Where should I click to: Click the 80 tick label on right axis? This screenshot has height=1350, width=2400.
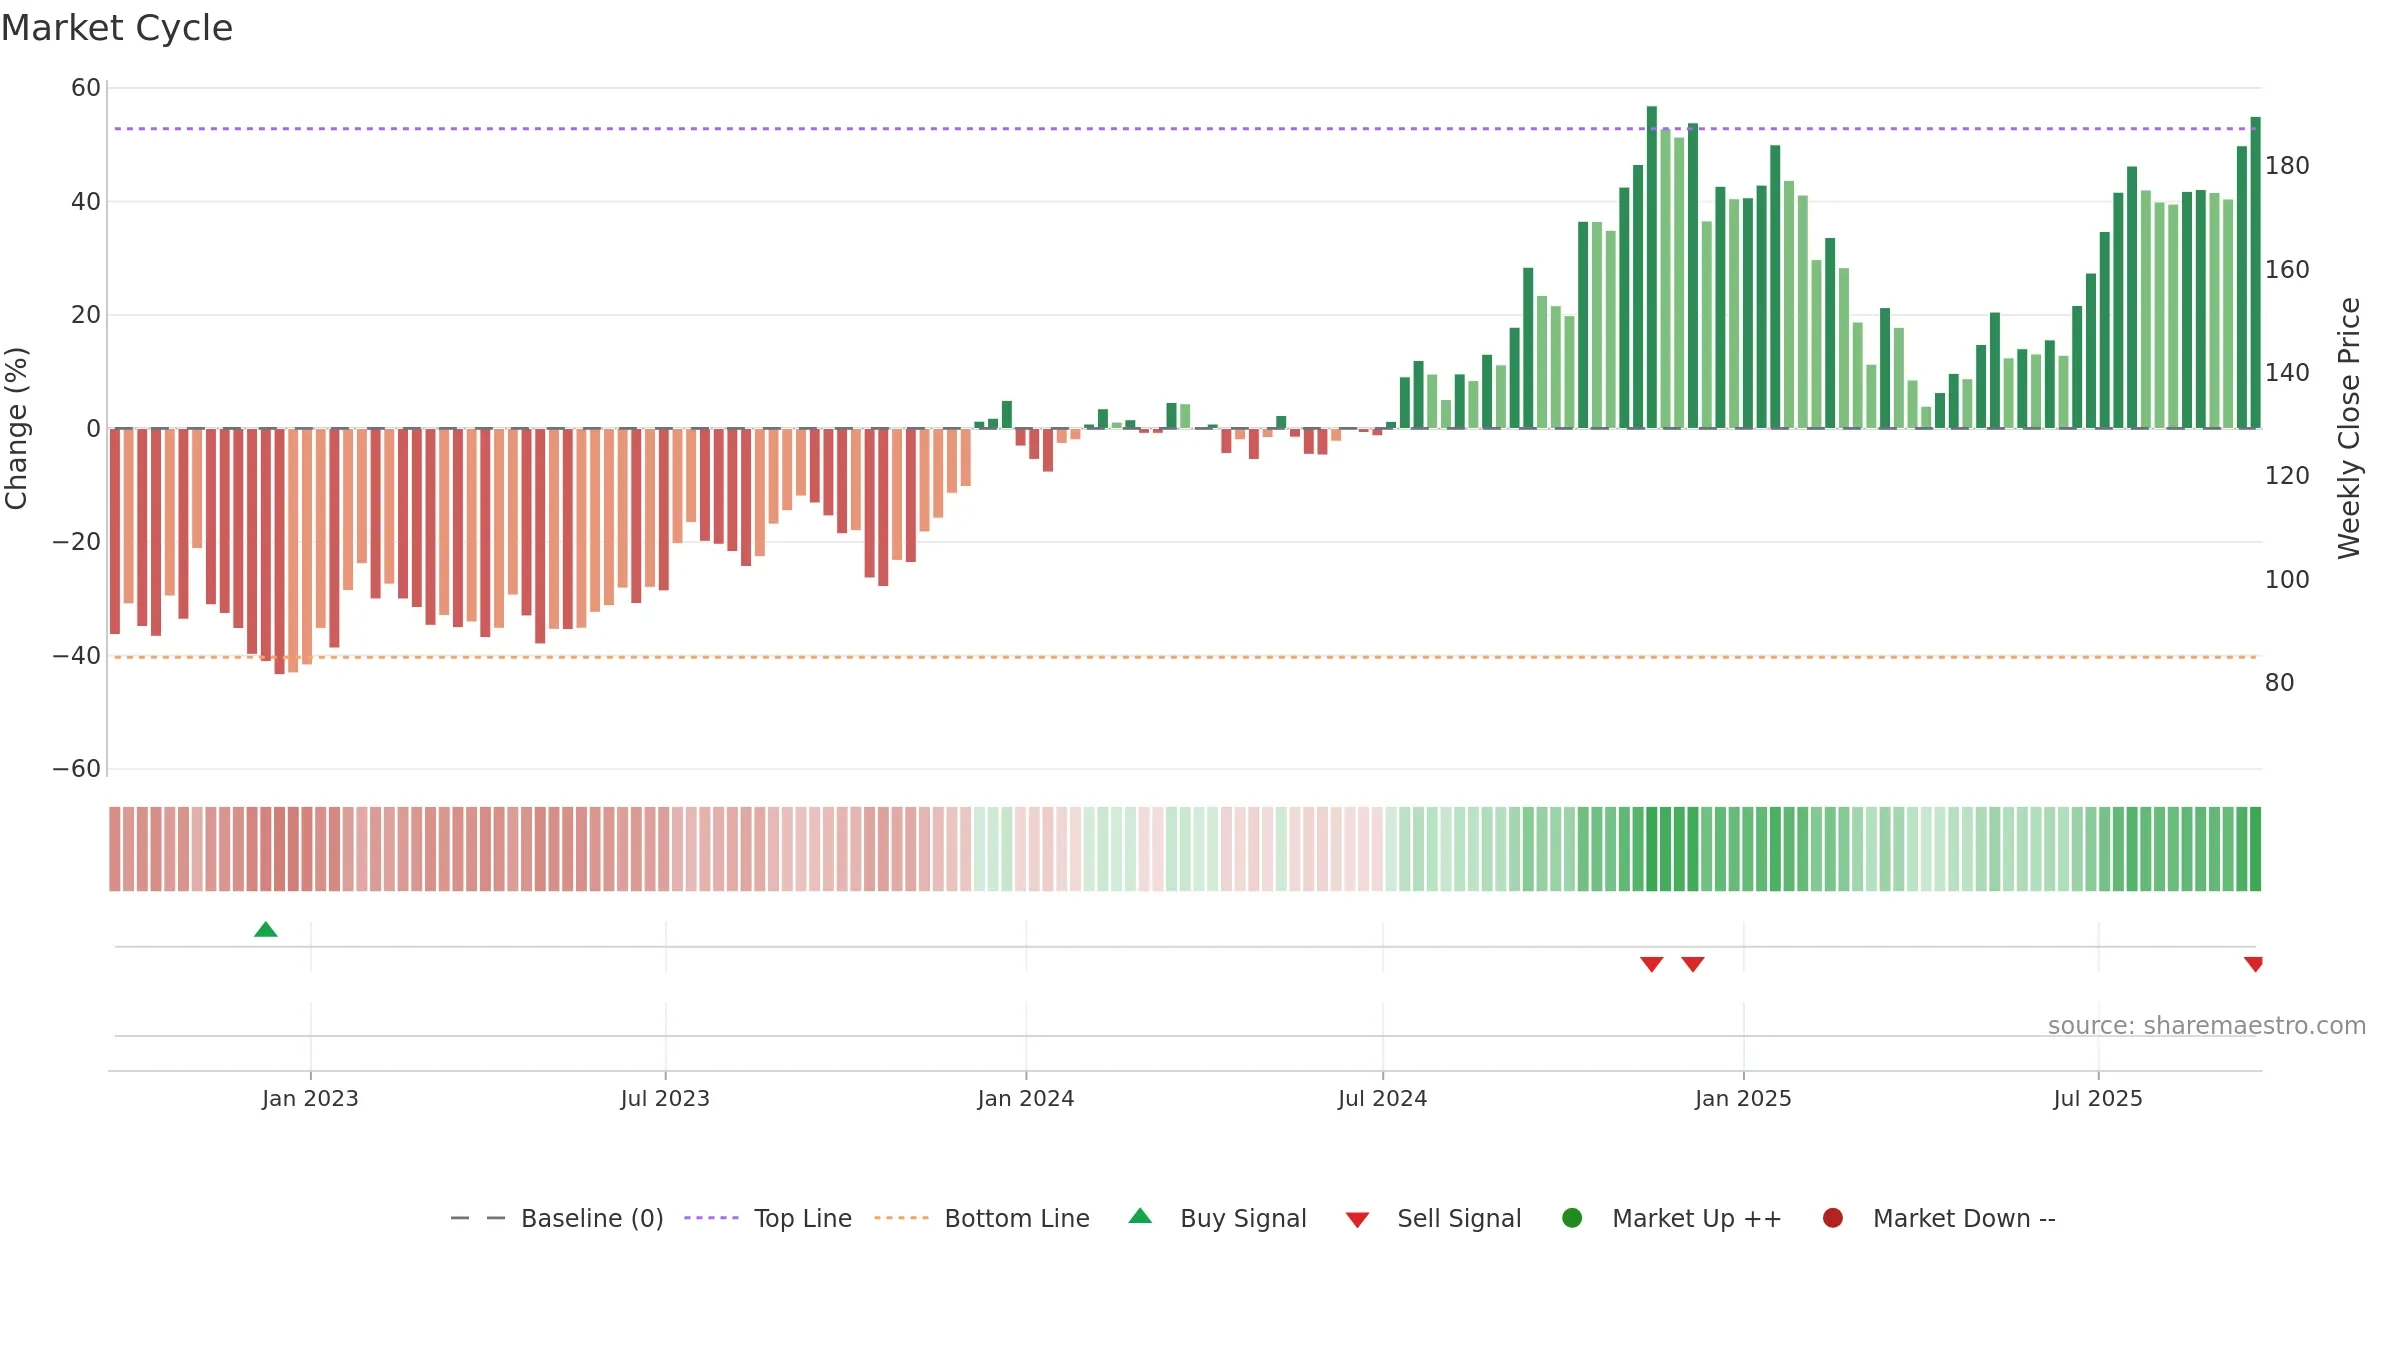pos(2280,683)
